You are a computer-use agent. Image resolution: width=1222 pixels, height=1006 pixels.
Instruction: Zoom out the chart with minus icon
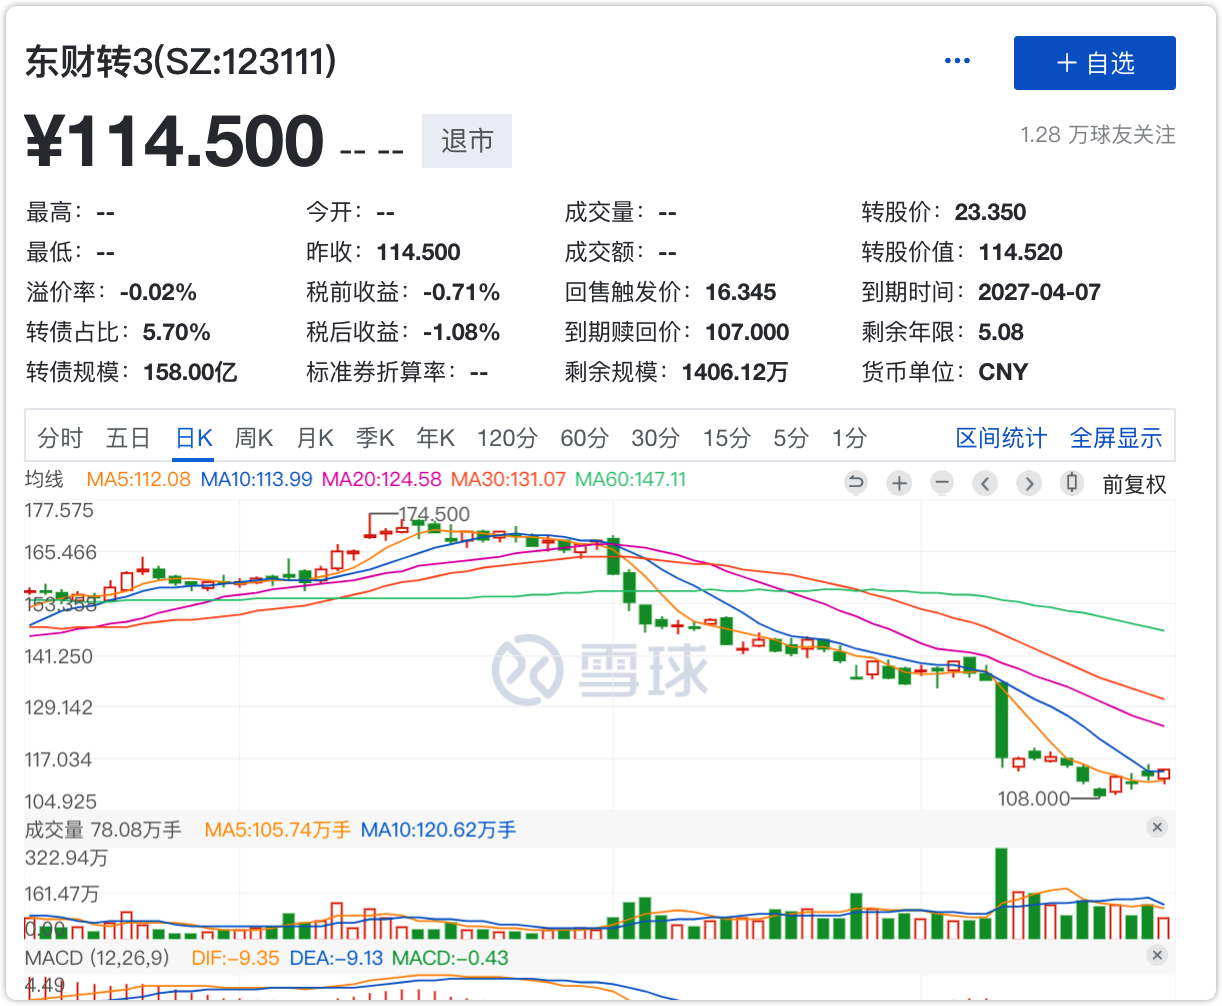pyautogui.click(x=942, y=484)
